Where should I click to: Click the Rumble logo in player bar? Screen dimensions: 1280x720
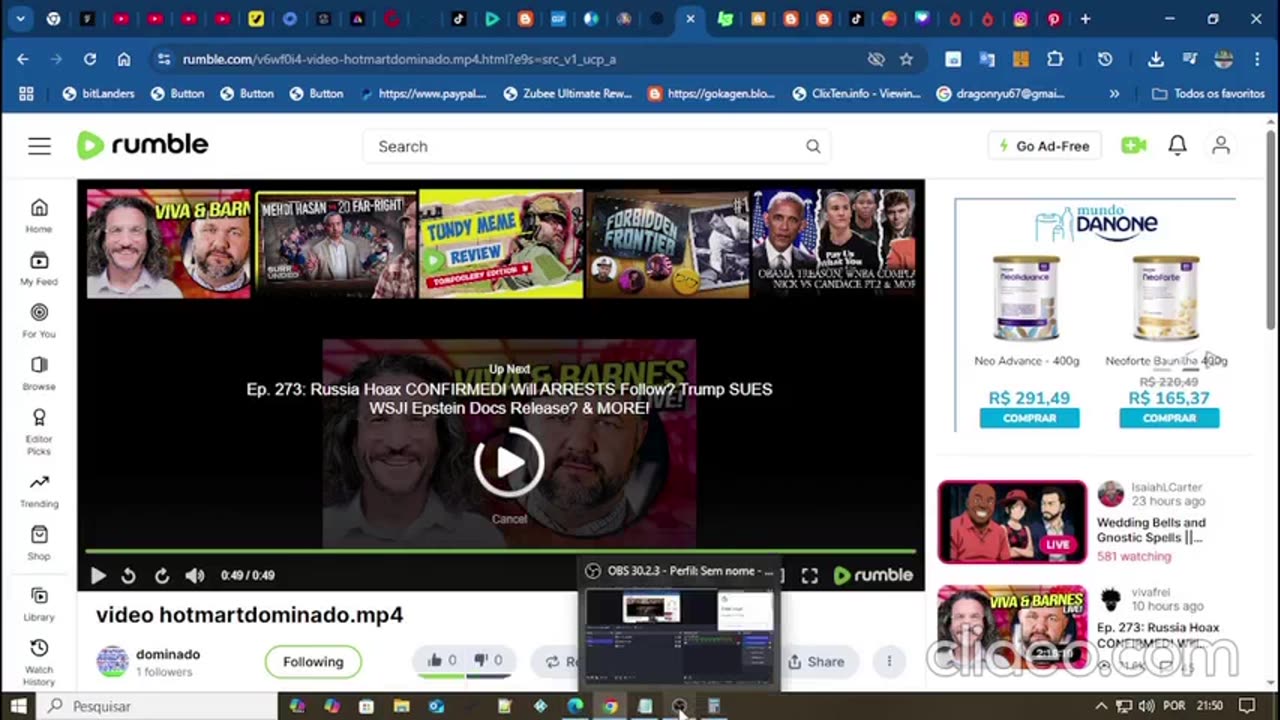(873, 575)
